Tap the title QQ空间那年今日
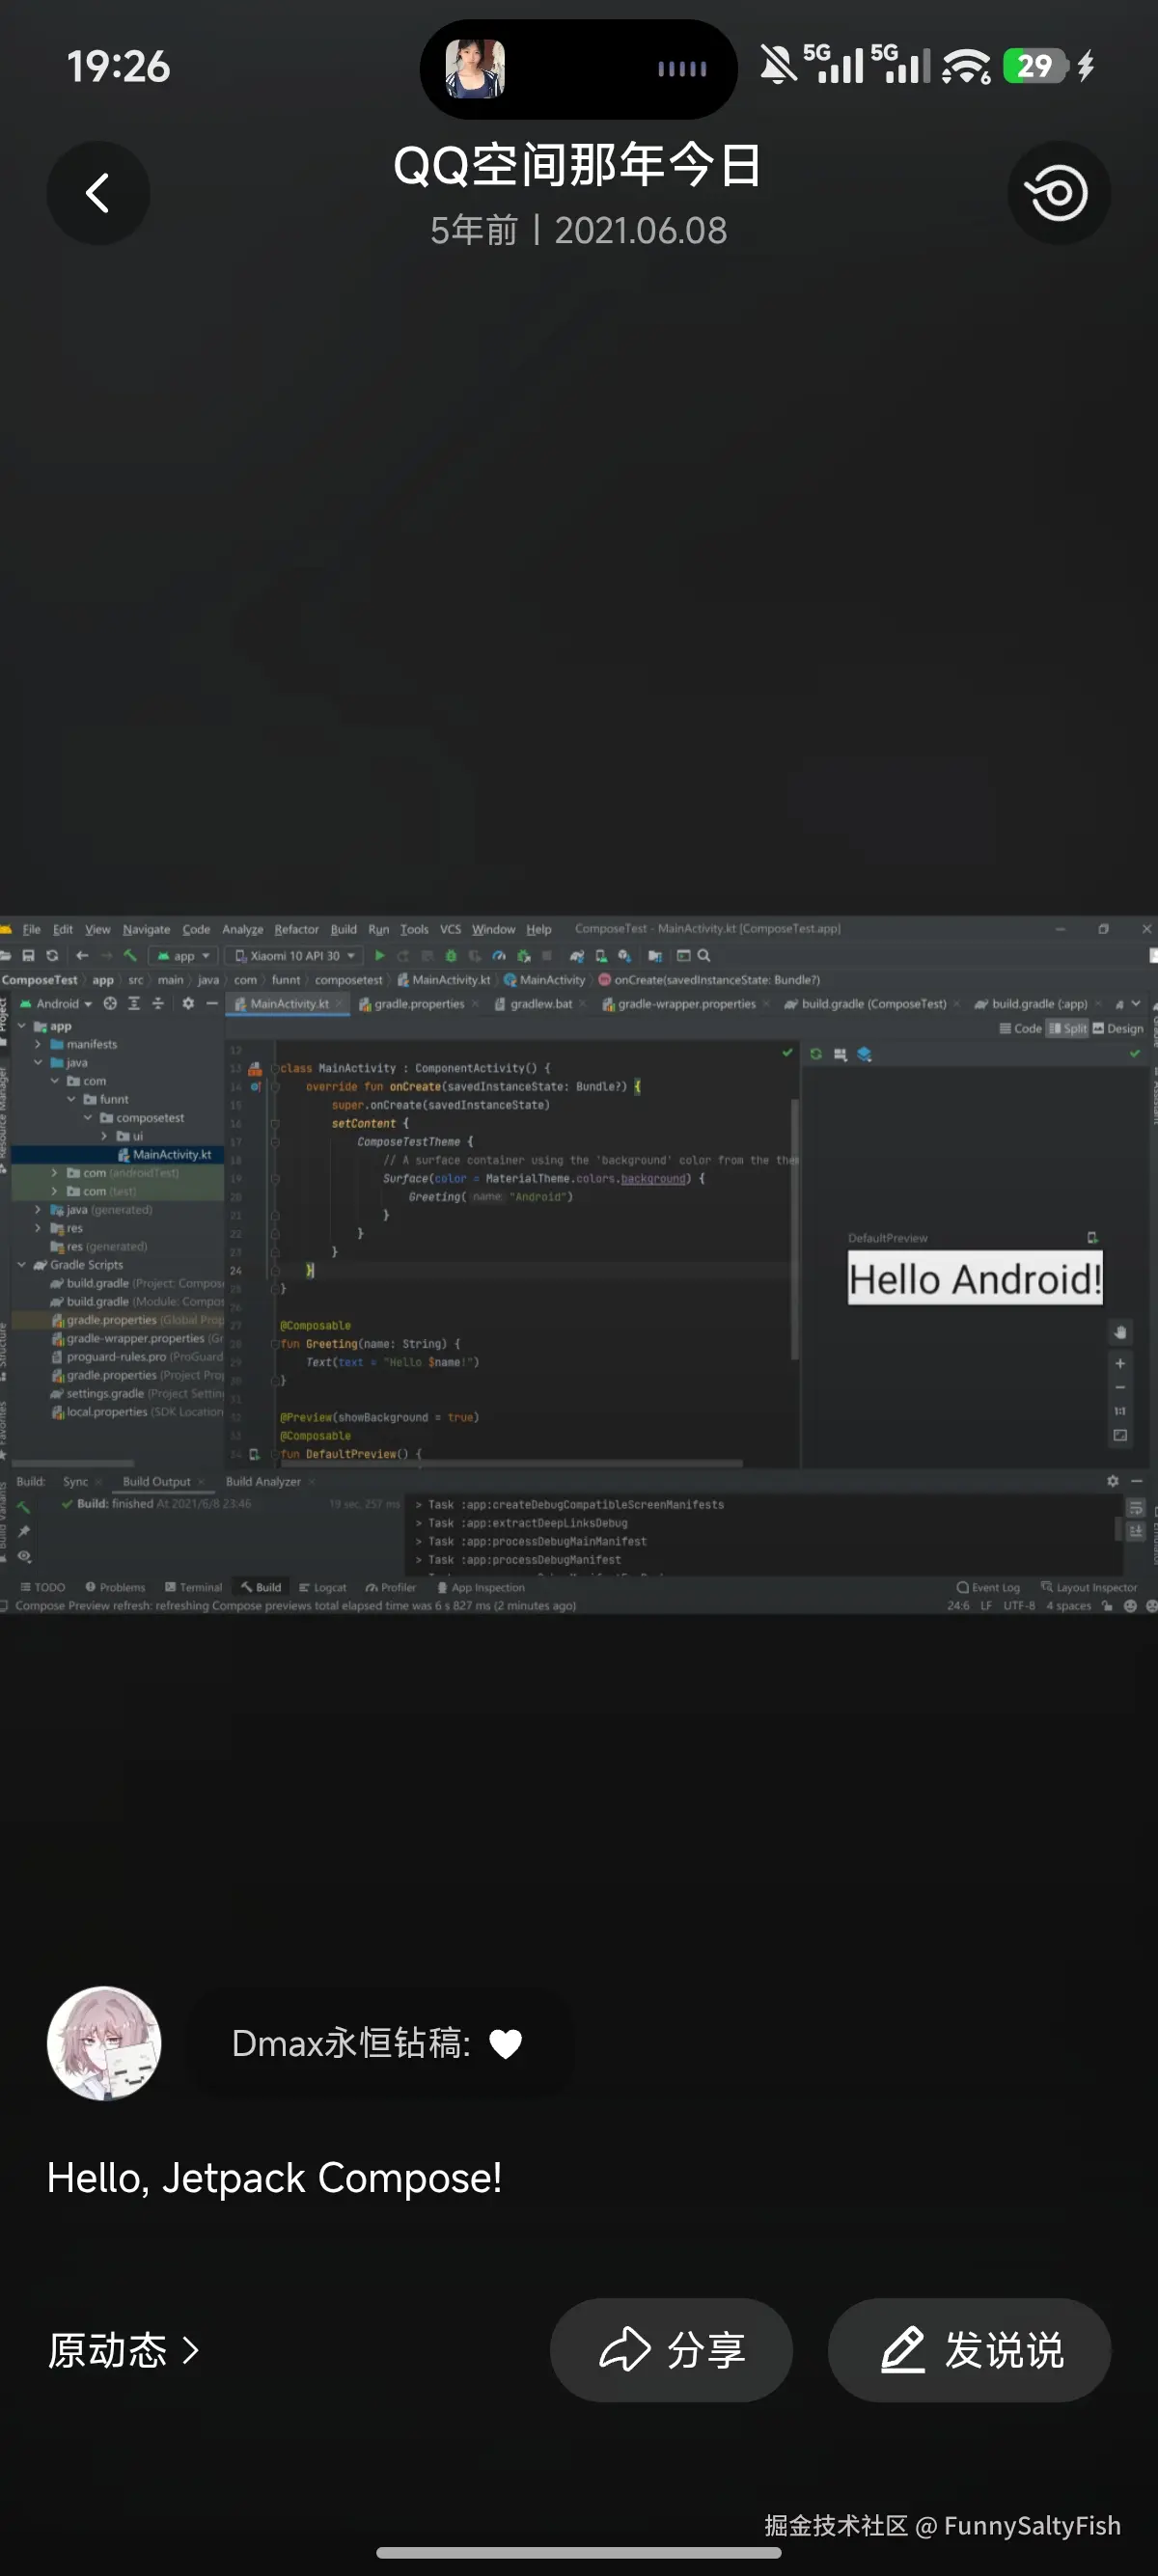 (x=578, y=165)
